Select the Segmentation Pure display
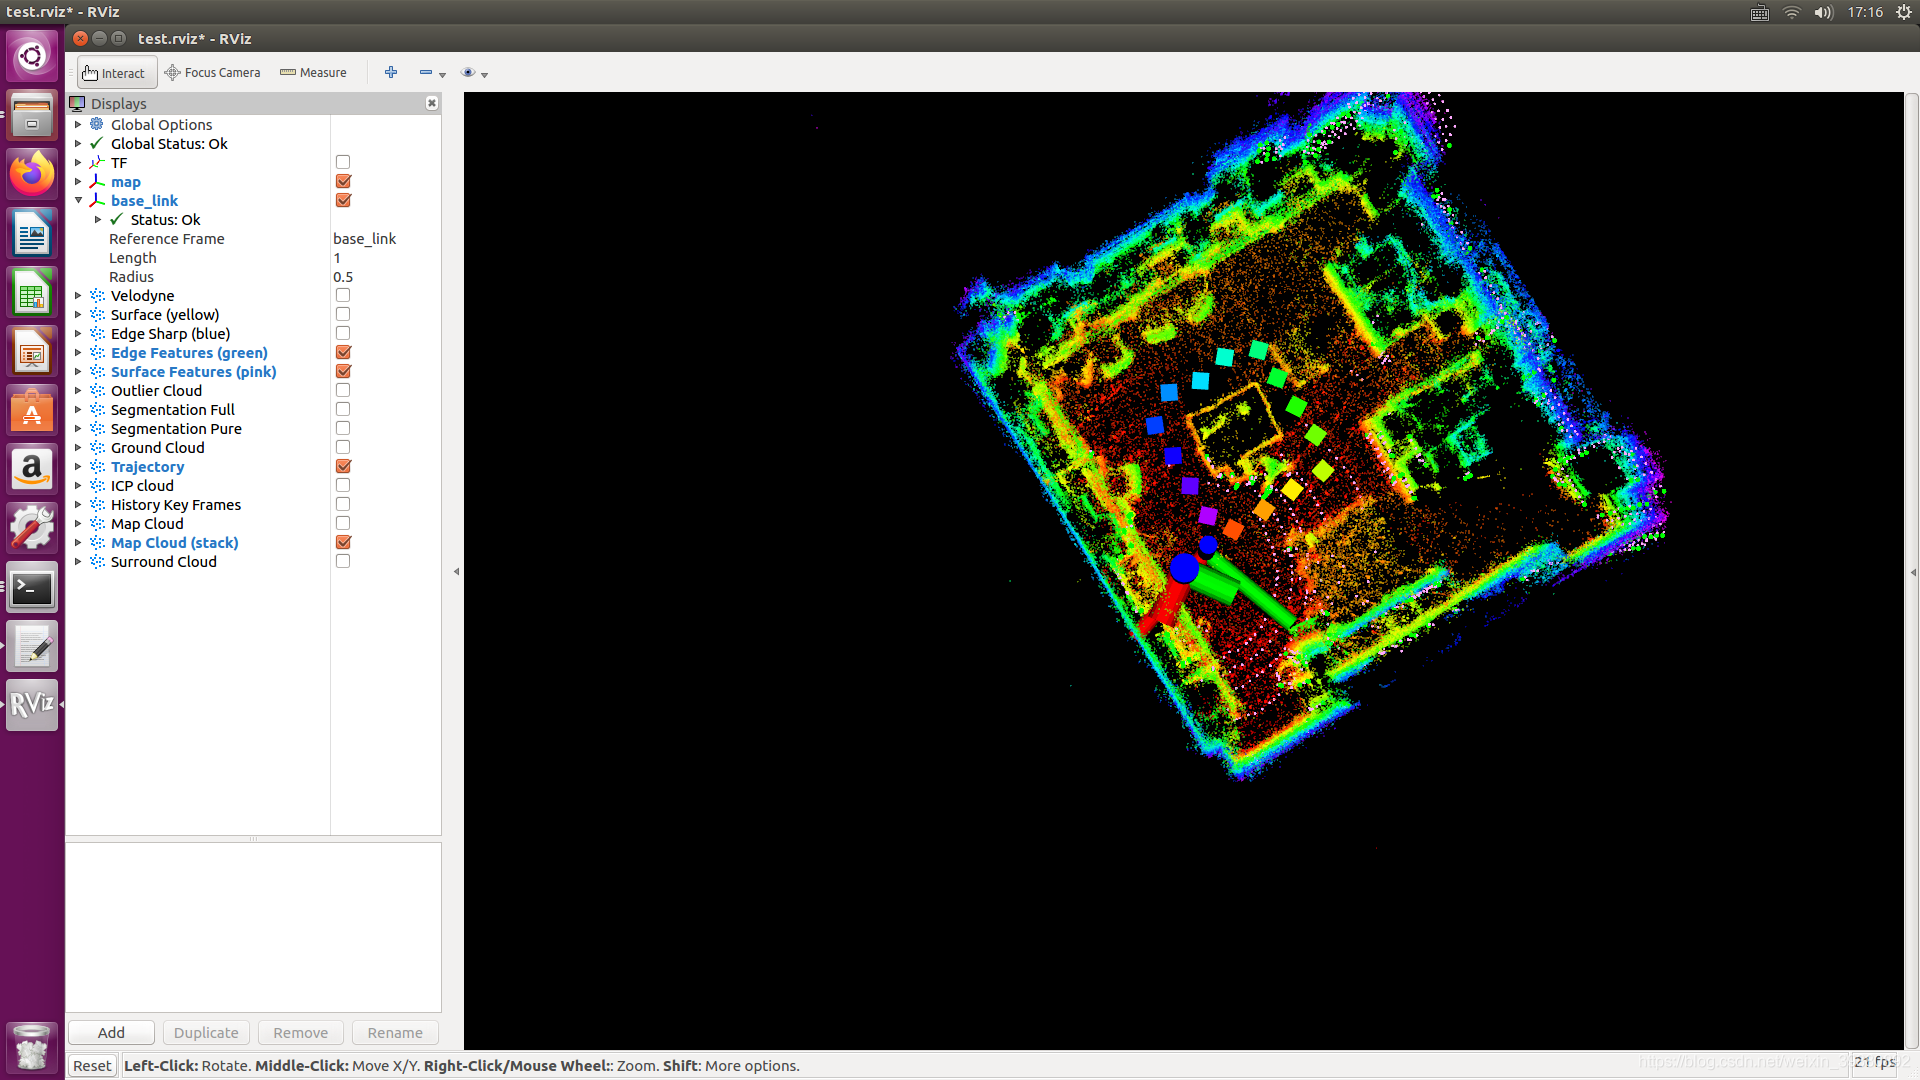This screenshot has width=1920, height=1080. point(176,428)
